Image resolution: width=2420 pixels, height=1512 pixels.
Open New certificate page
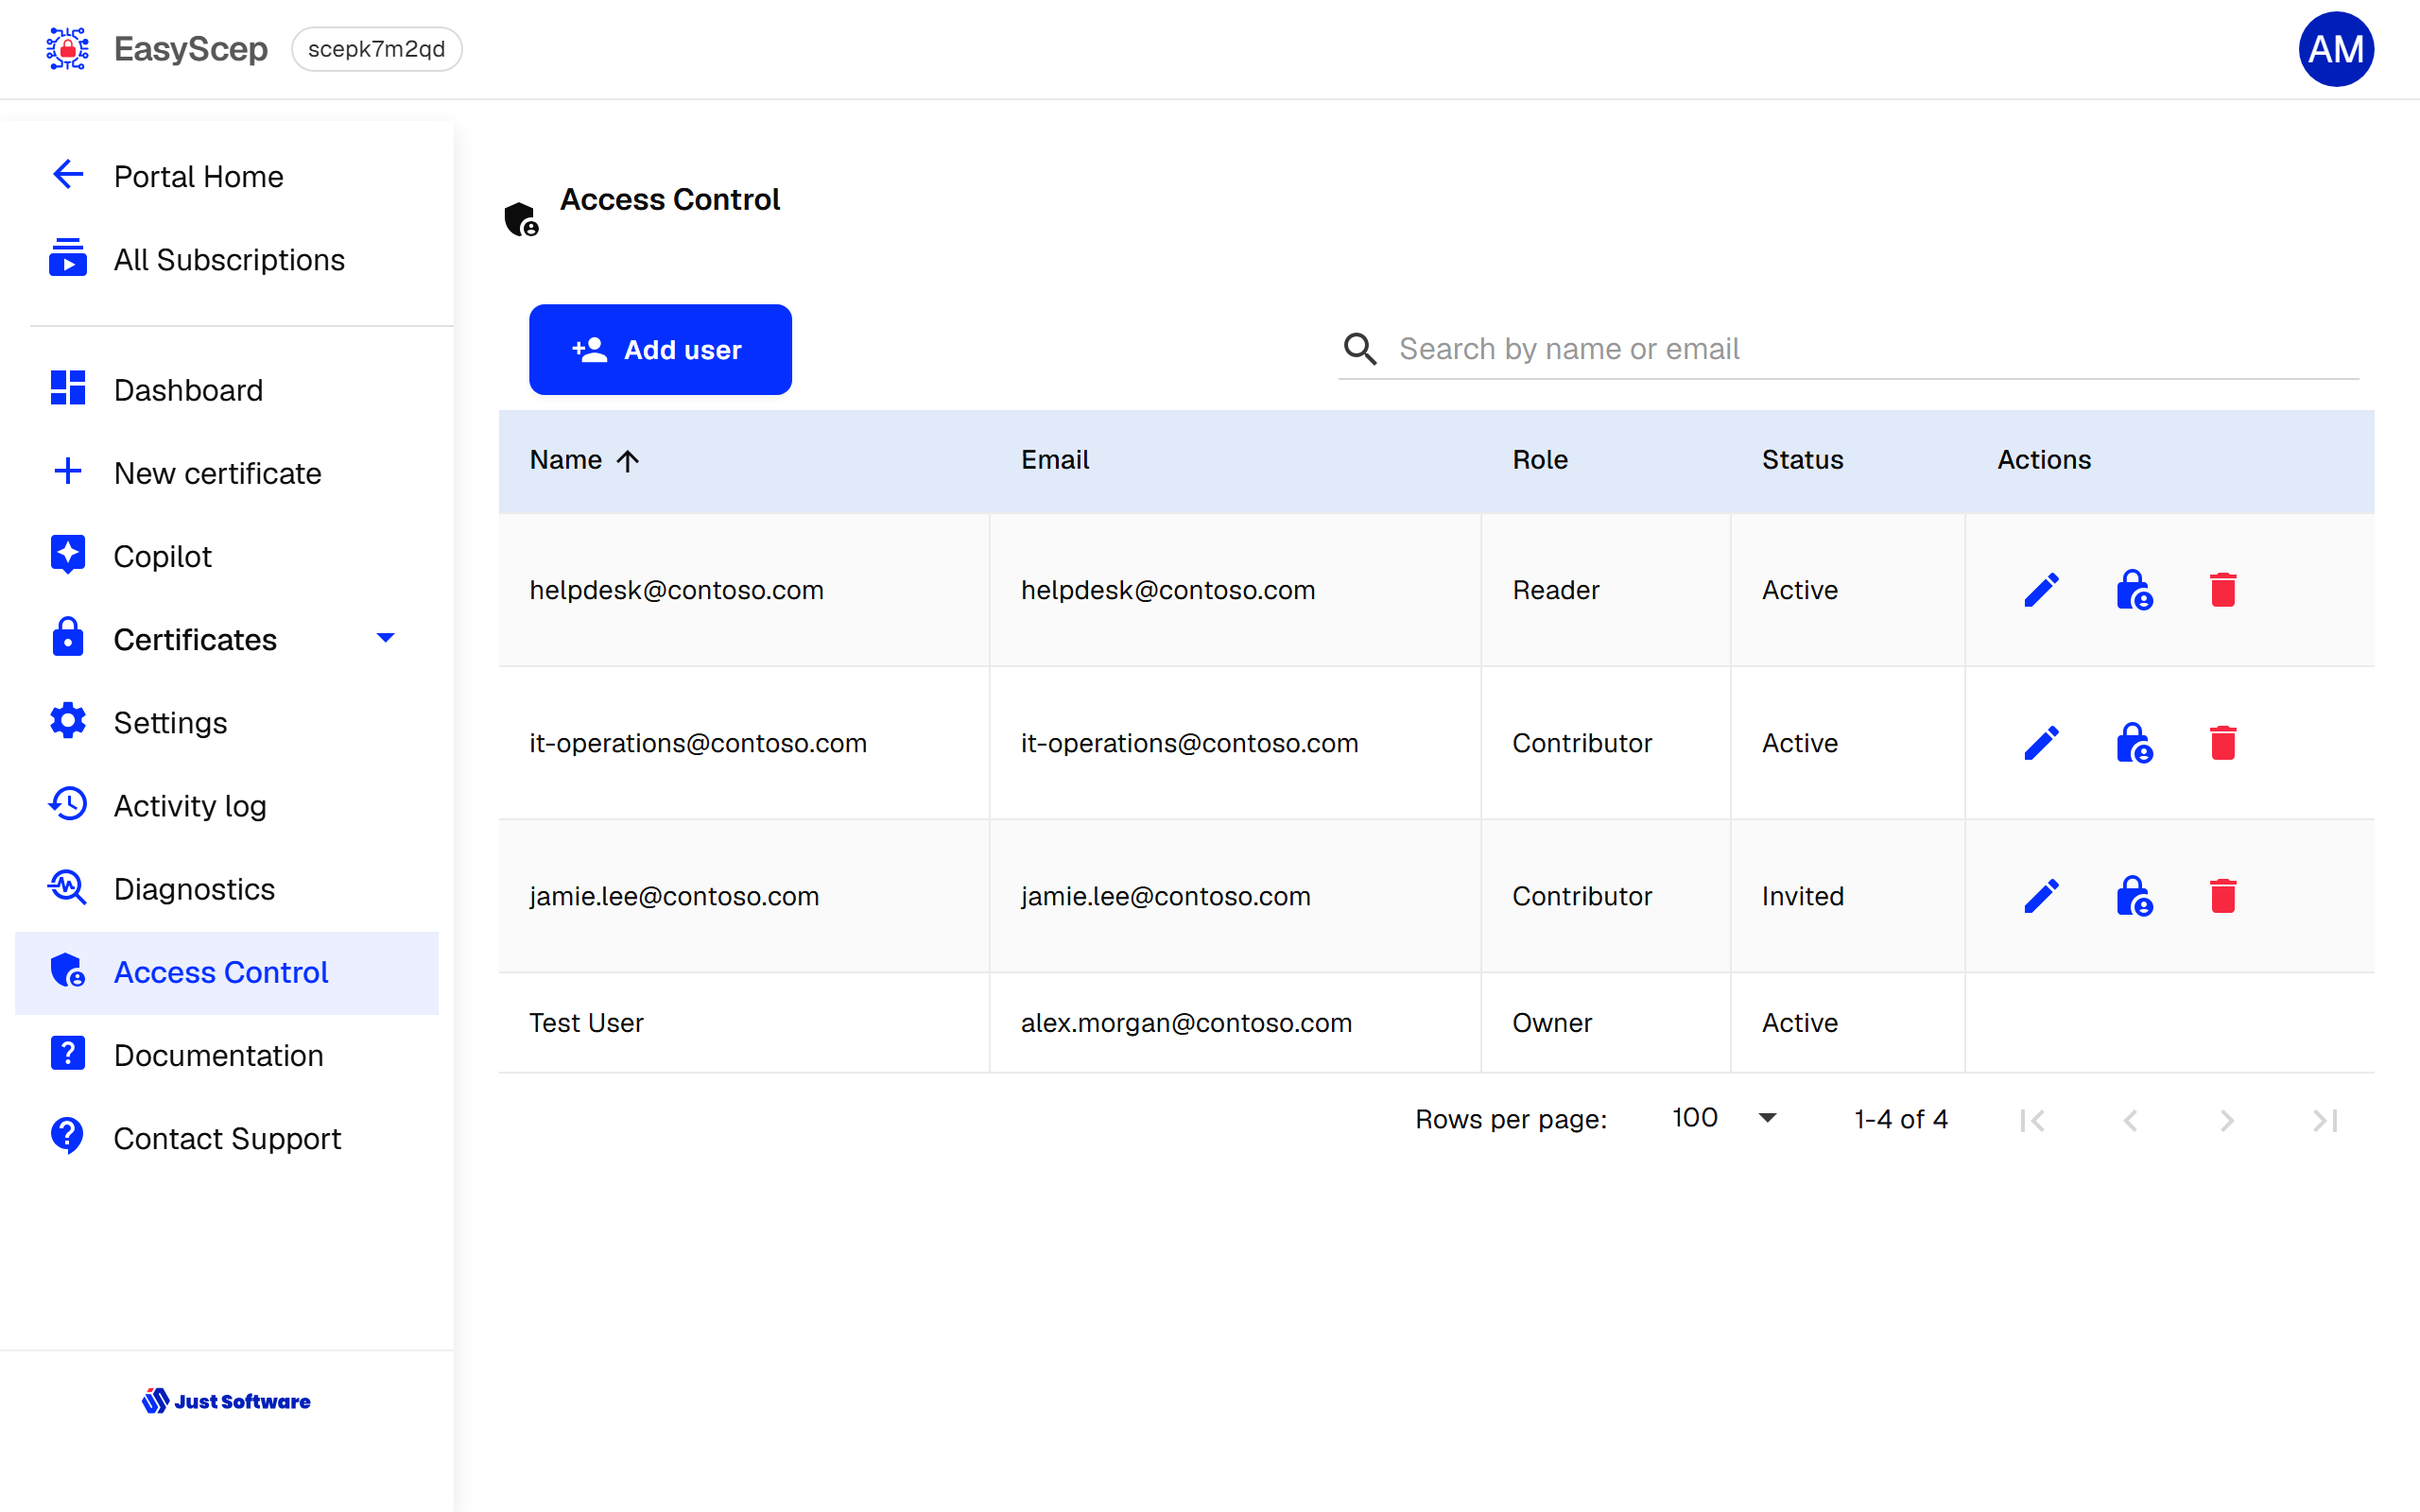(226, 472)
